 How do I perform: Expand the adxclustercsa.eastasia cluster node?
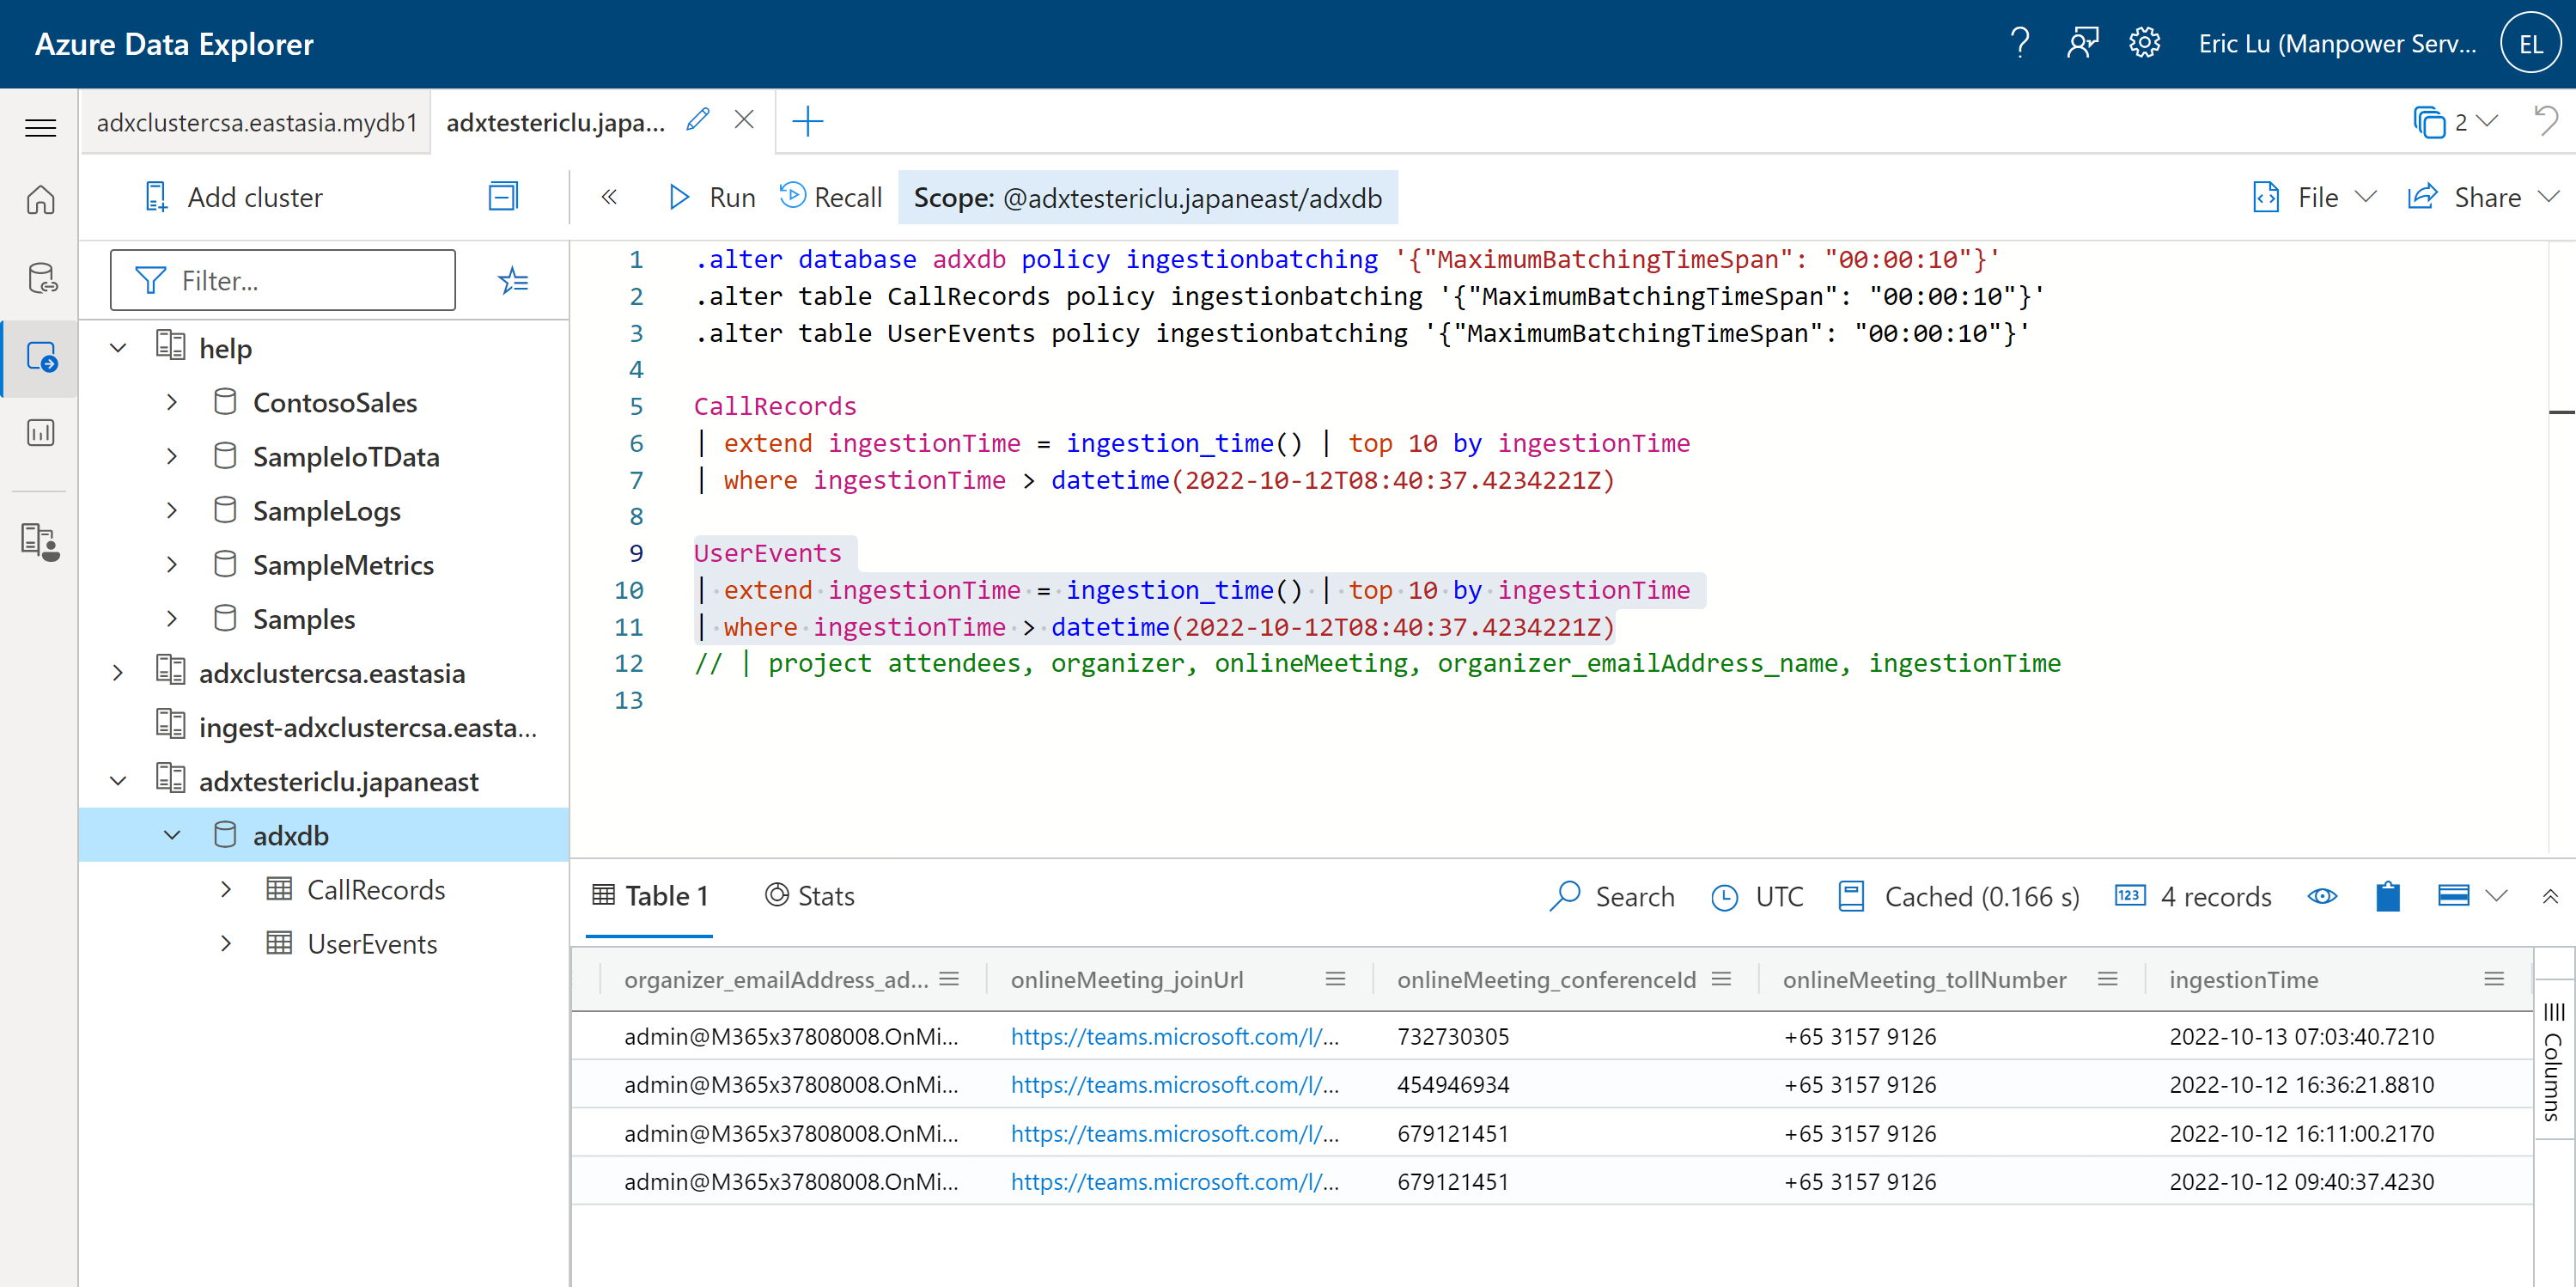pos(118,673)
